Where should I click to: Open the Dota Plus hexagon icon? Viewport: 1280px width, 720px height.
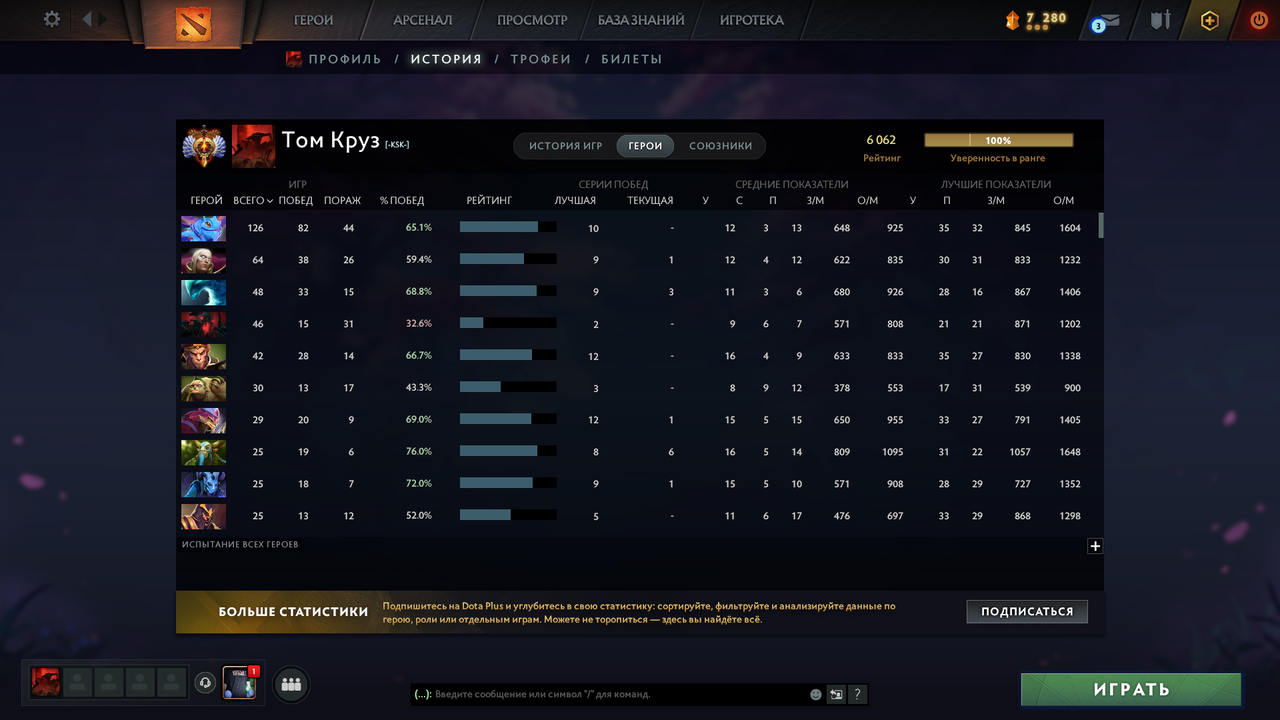(x=1210, y=20)
